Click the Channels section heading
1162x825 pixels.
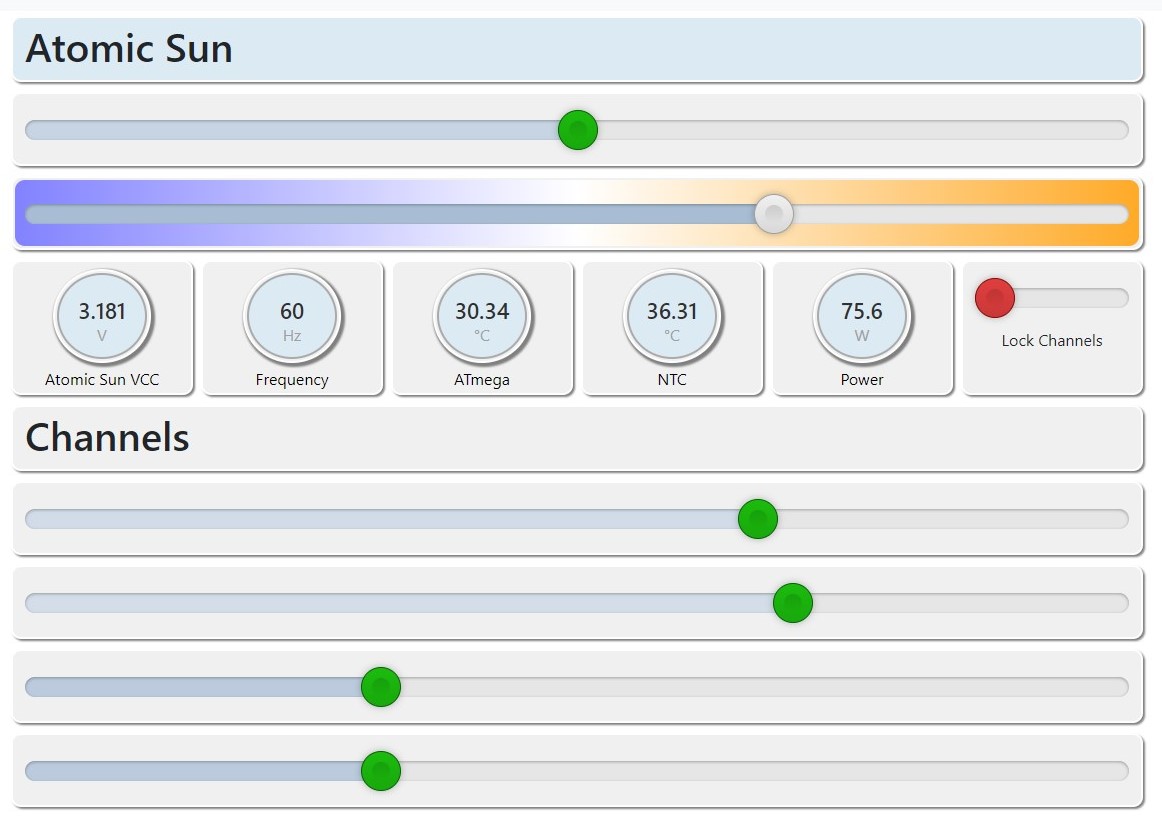(x=107, y=437)
